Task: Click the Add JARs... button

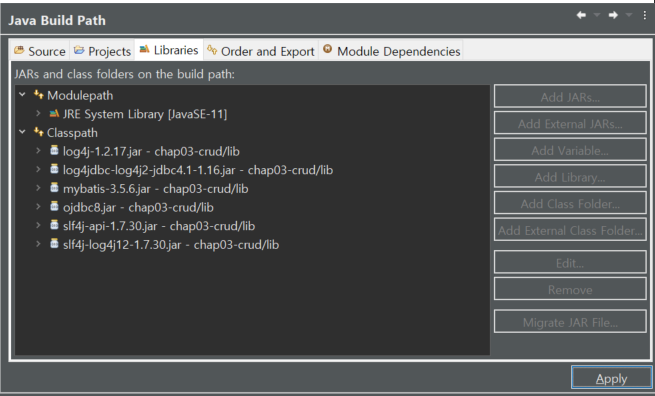Action: (x=570, y=96)
